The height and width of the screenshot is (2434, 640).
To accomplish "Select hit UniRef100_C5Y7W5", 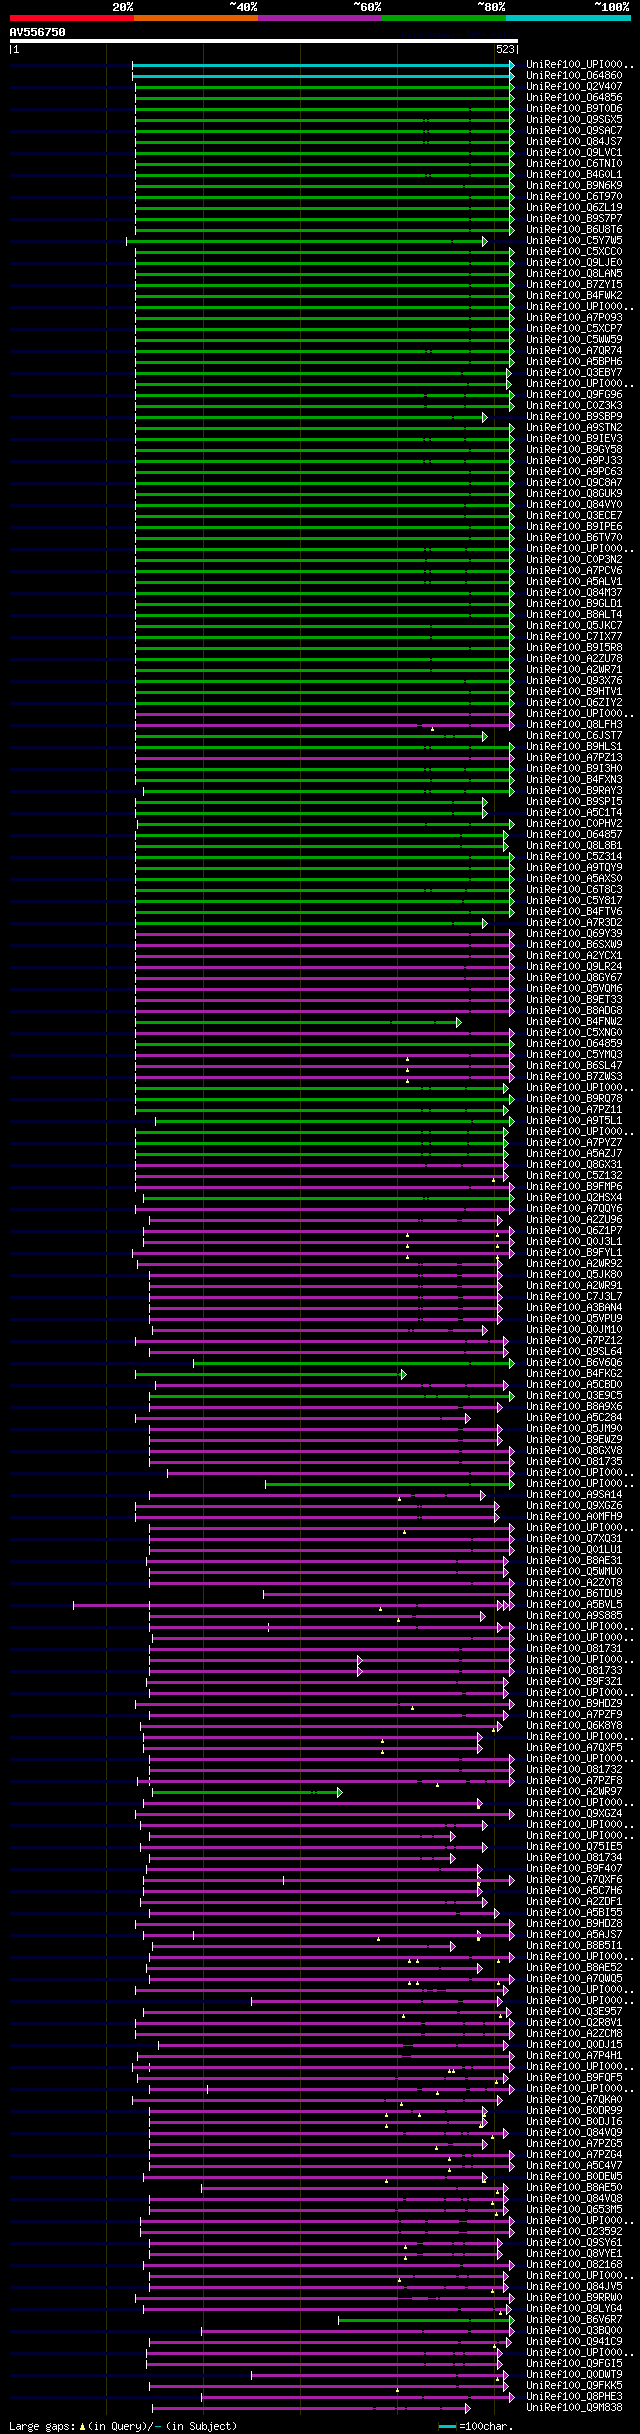I will click(x=574, y=240).
